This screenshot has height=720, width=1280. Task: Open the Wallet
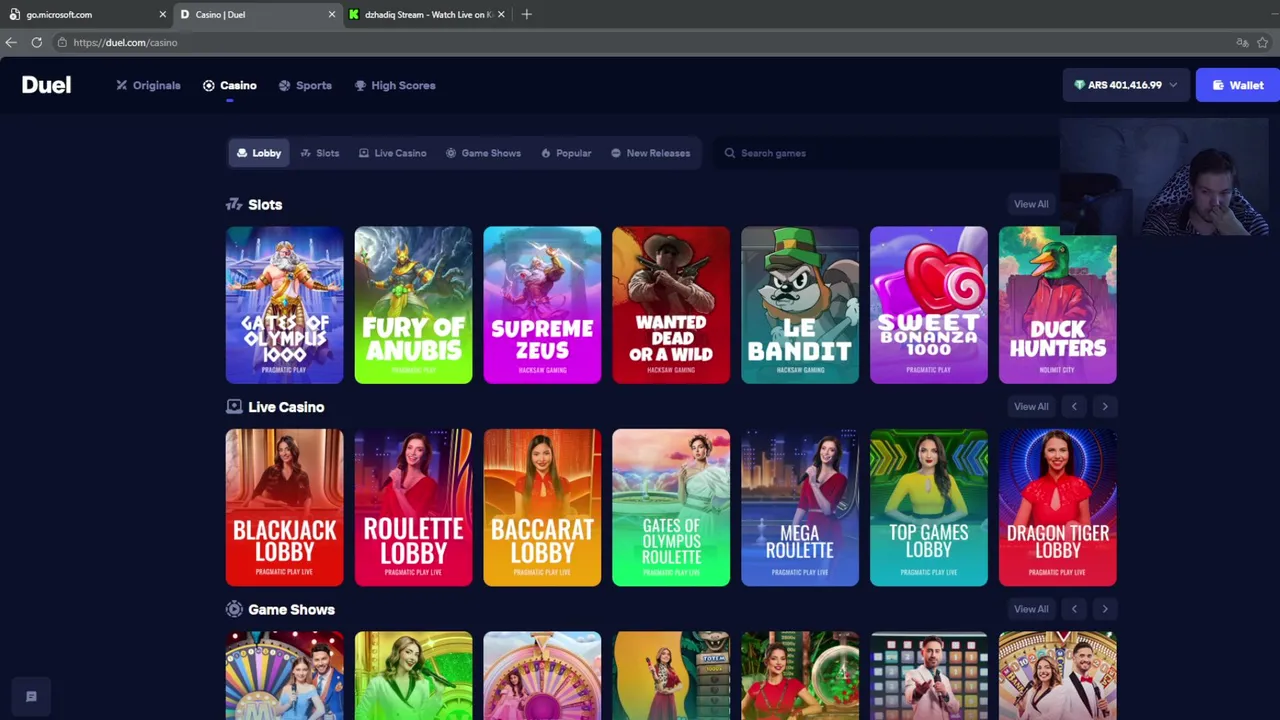click(x=1238, y=85)
